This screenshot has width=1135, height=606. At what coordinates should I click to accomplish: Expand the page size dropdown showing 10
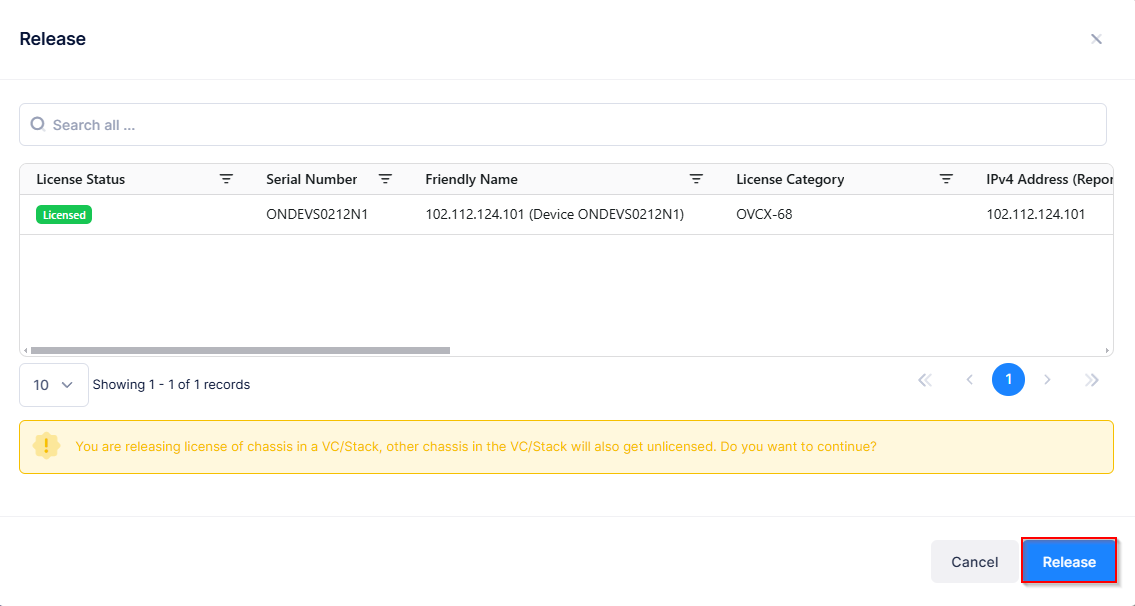click(54, 385)
